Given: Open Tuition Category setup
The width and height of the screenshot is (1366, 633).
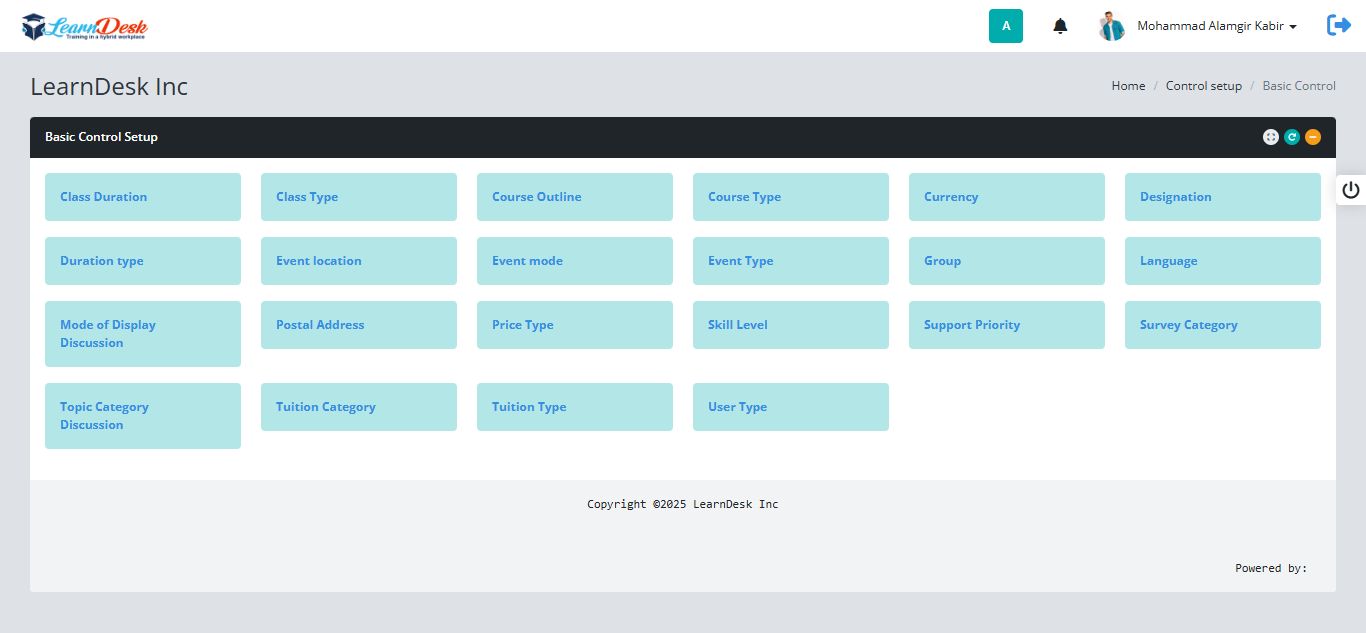Looking at the screenshot, I should click(x=359, y=407).
